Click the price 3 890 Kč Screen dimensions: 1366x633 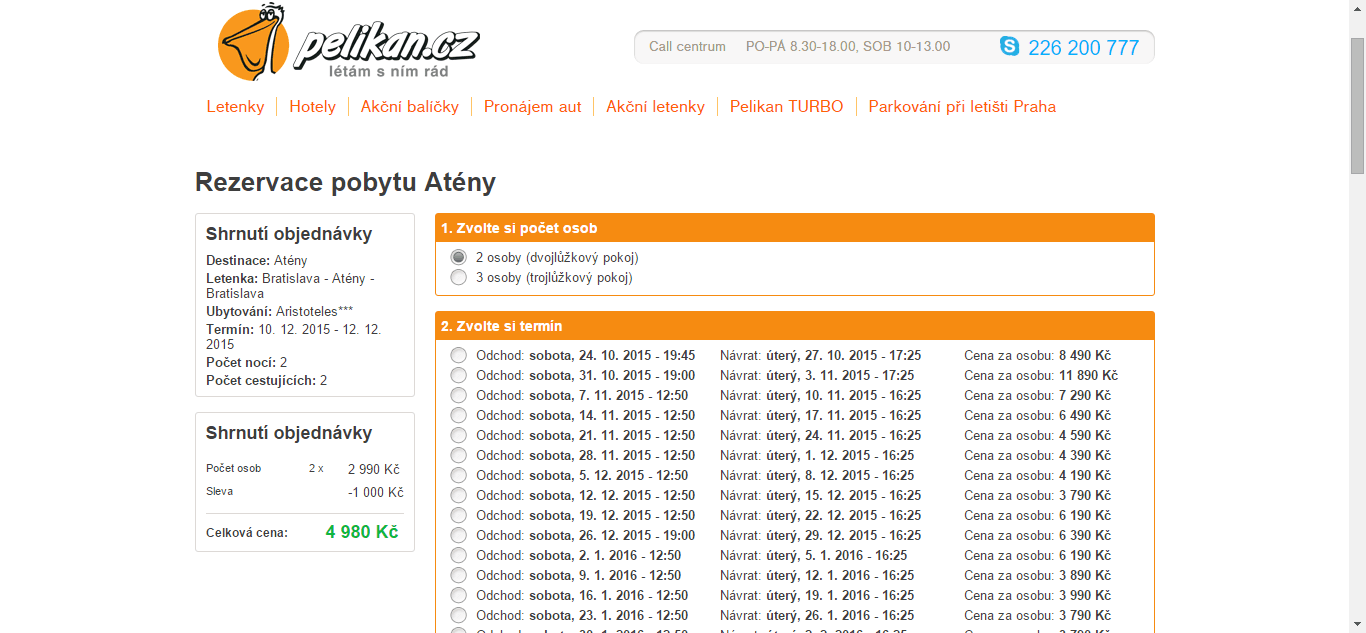point(1085,575)
